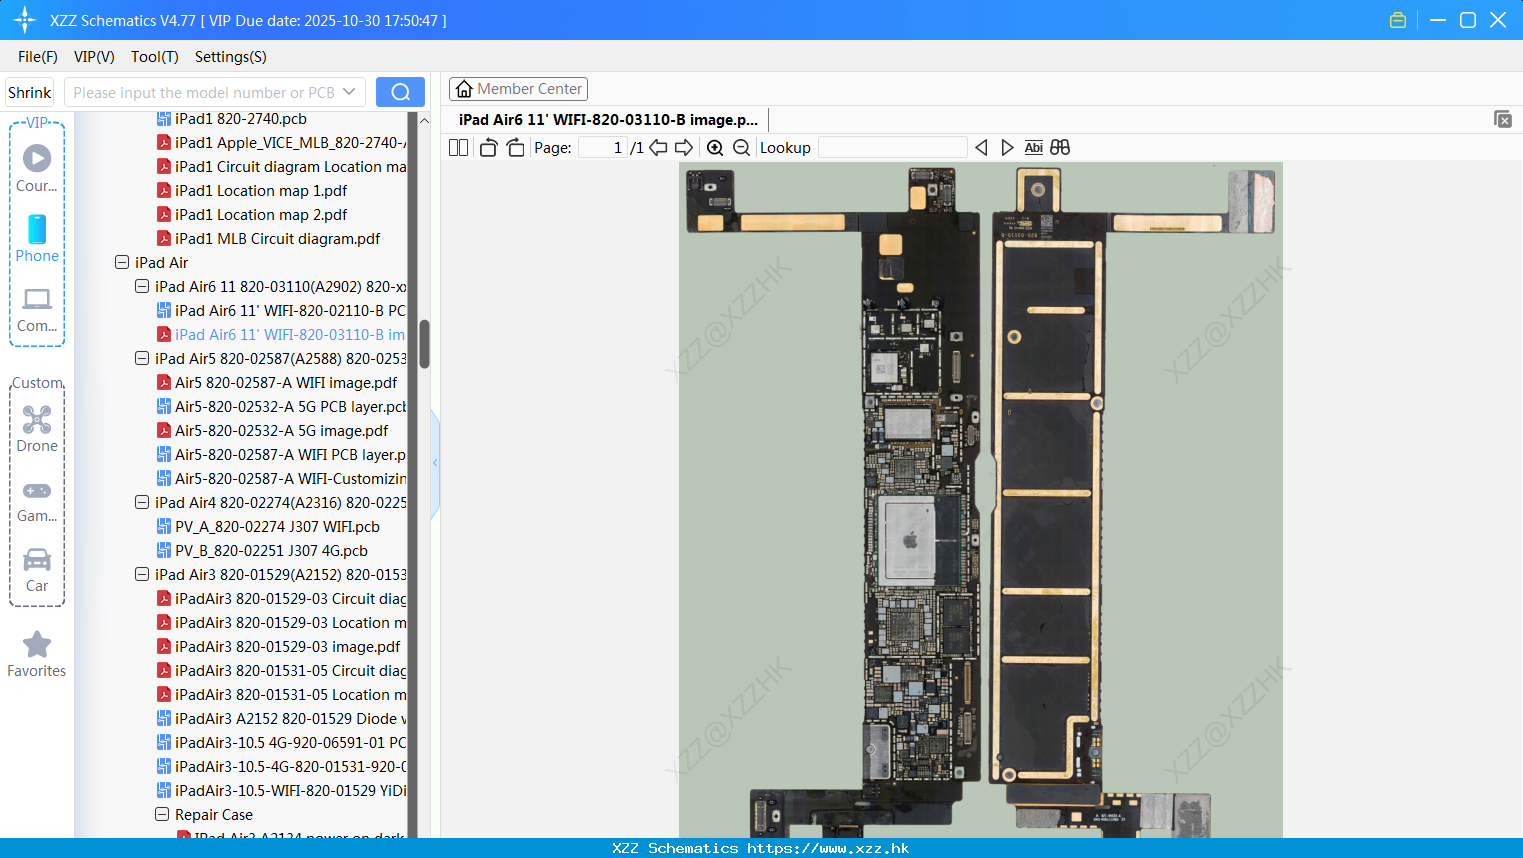This screenshot has height=858, width=1523.
Task: Collapse the iPad Air6 11 820-03110 node
Action: point(142,287)
